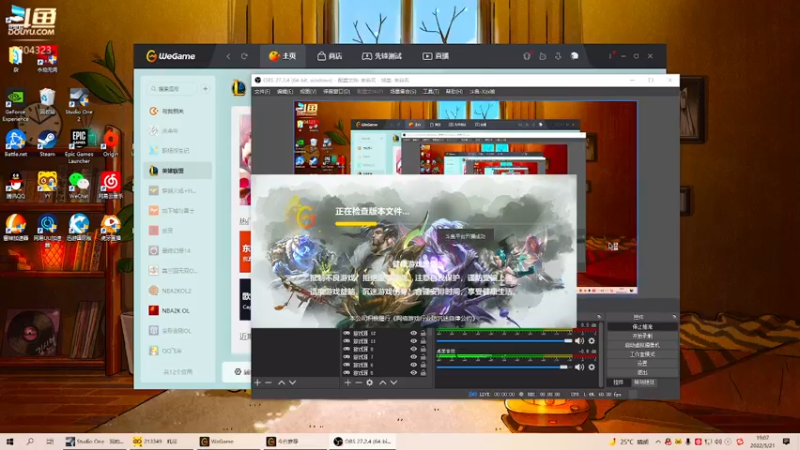Click 退出 exit button in OBS controls
800x450 pixels.
[642, 372]
